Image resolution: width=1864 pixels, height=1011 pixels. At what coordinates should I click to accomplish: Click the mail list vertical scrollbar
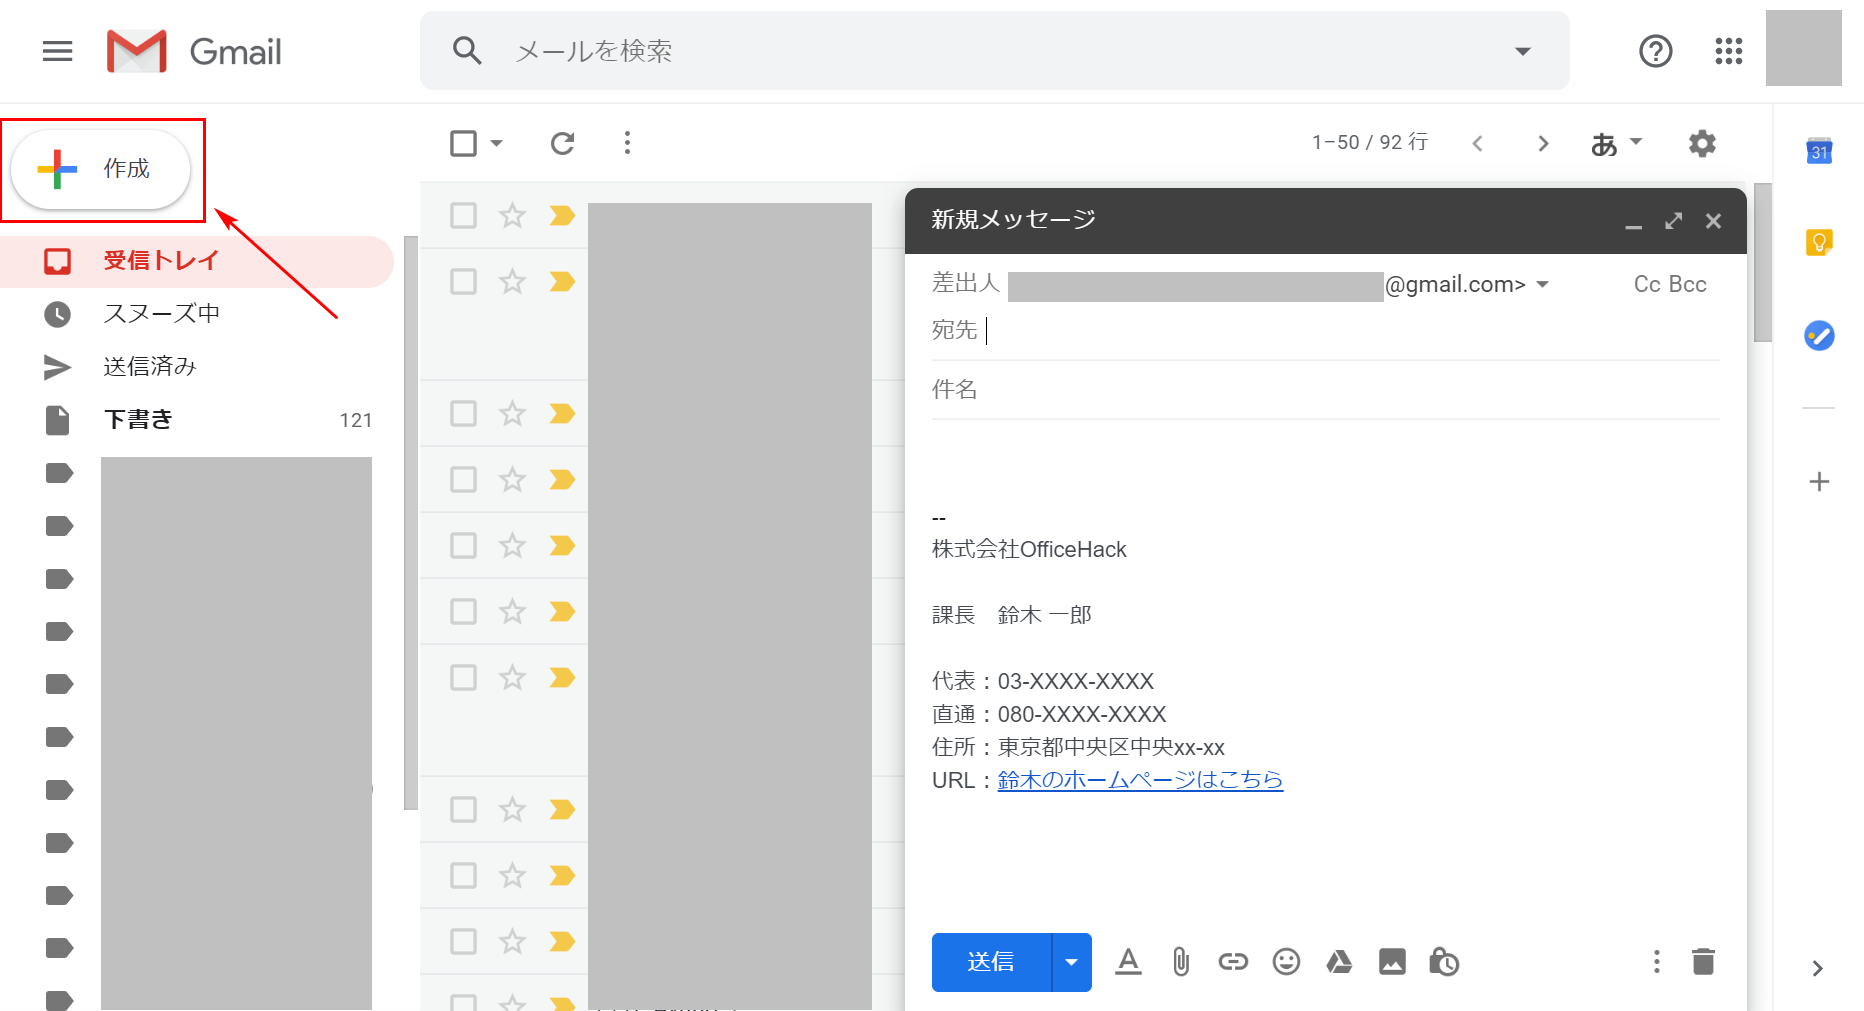pyautogui.click(x=1763, y=262)
